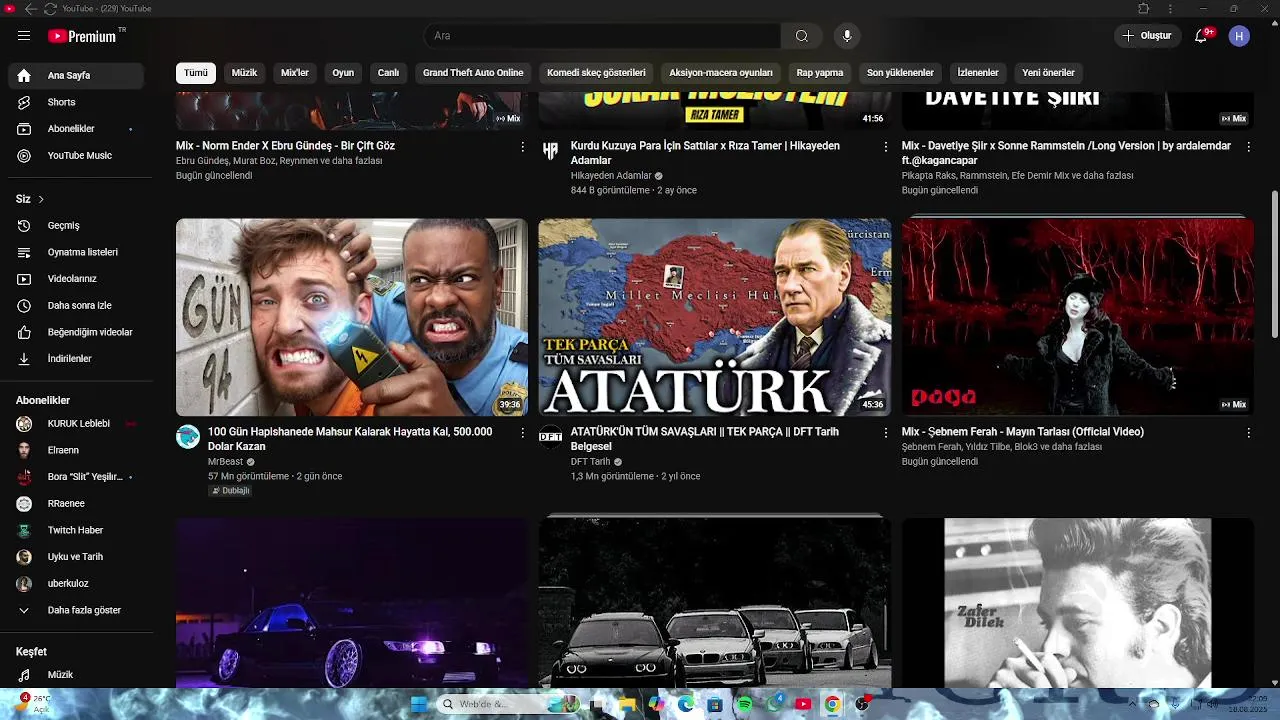Open Elraenn channel subscription
Viewport: 1280px width, 720px height.
pyautogui.click(x=76, y=450)
